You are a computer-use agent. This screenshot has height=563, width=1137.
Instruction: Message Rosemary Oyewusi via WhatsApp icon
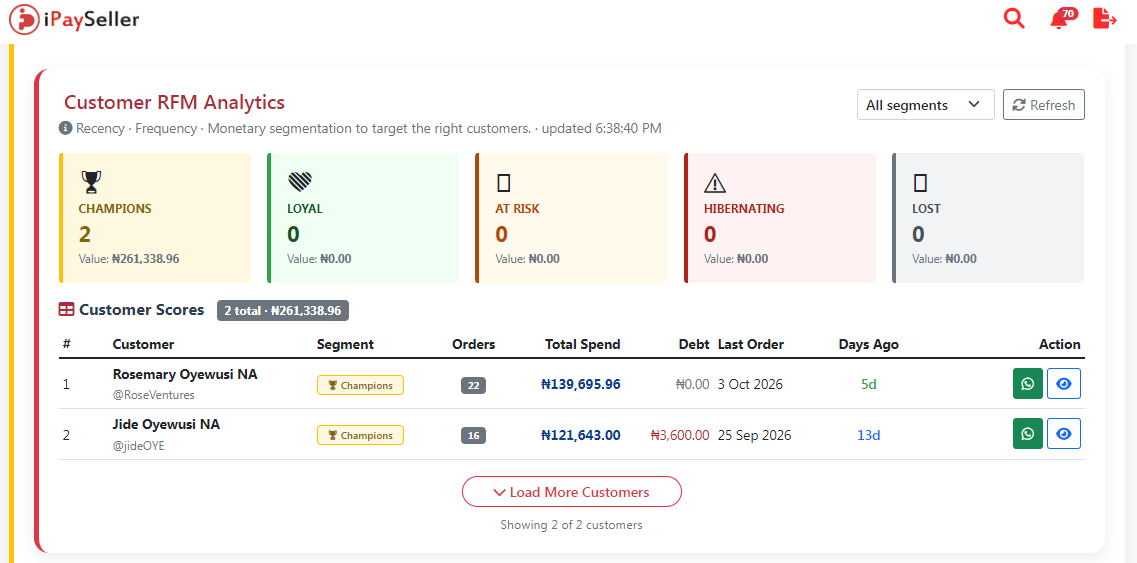tap(1028, 384)
